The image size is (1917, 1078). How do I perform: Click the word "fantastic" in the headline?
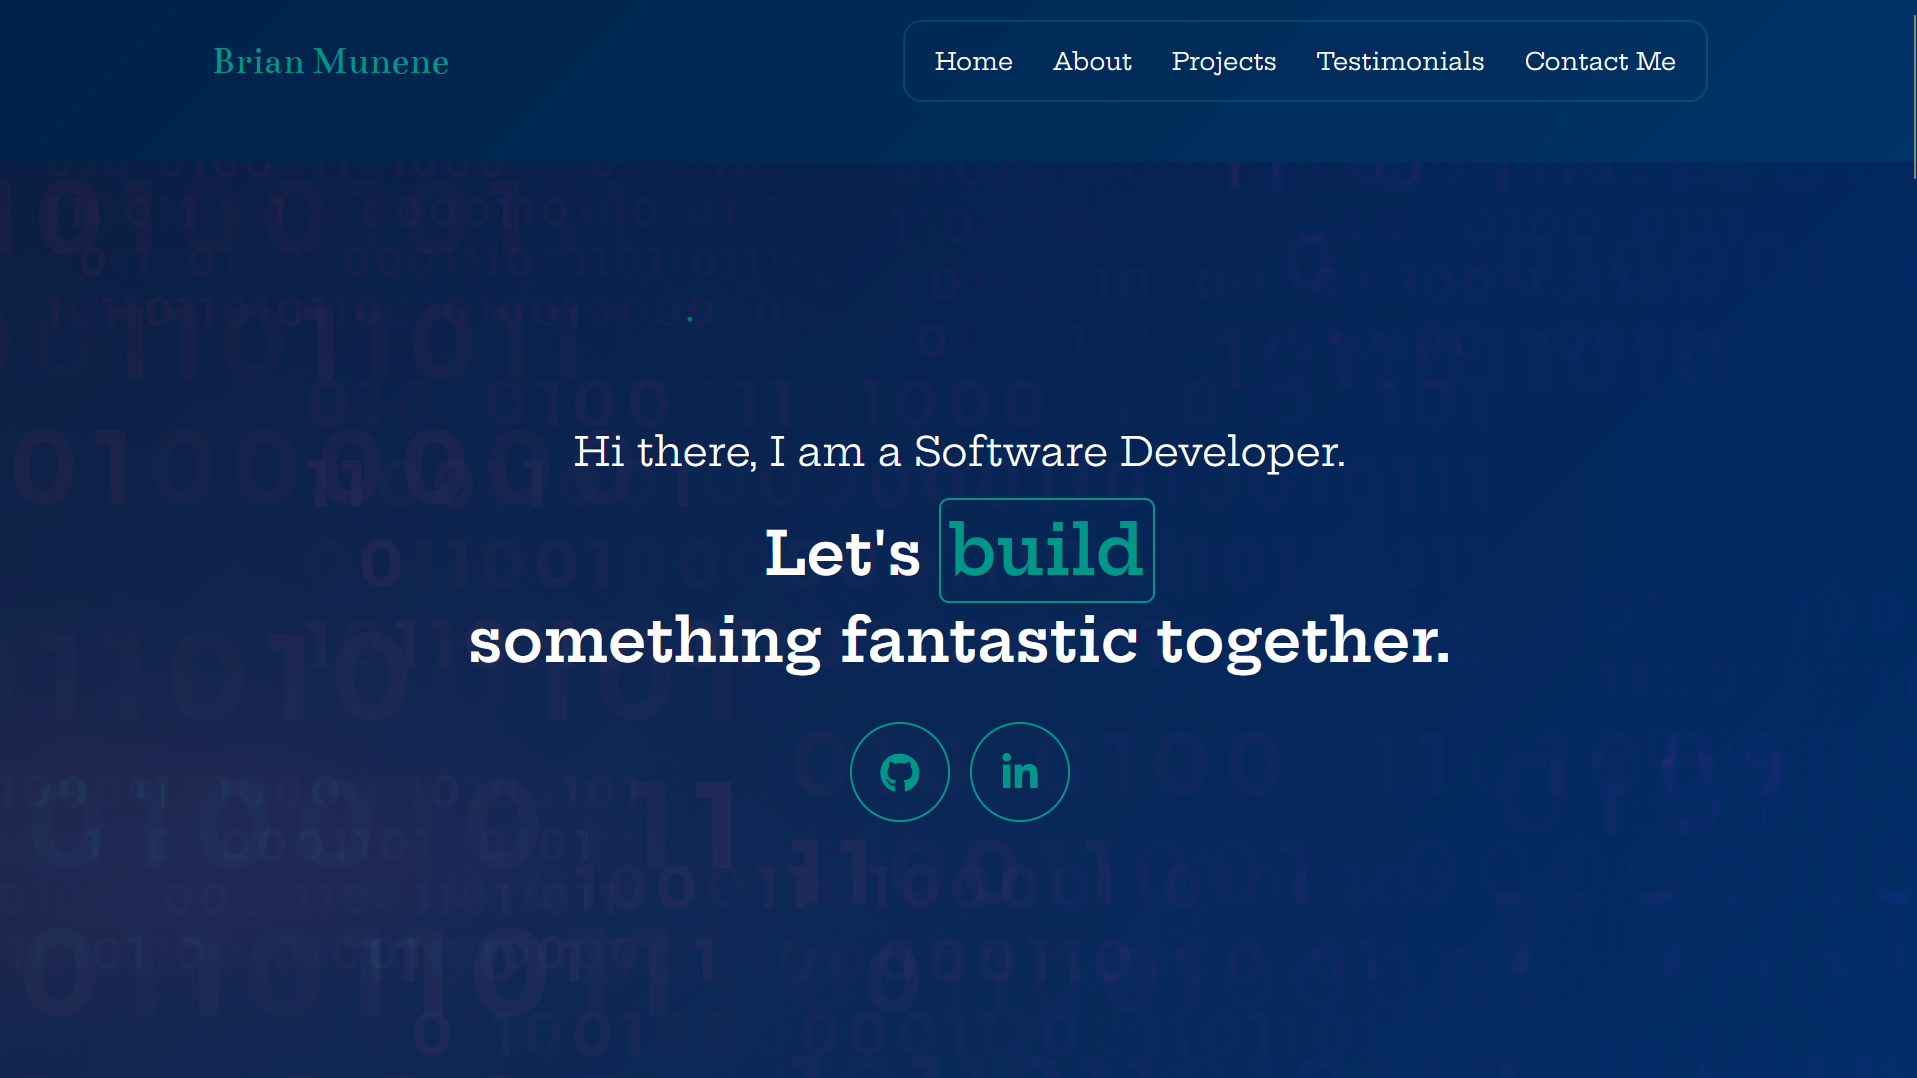click(988, 641)
